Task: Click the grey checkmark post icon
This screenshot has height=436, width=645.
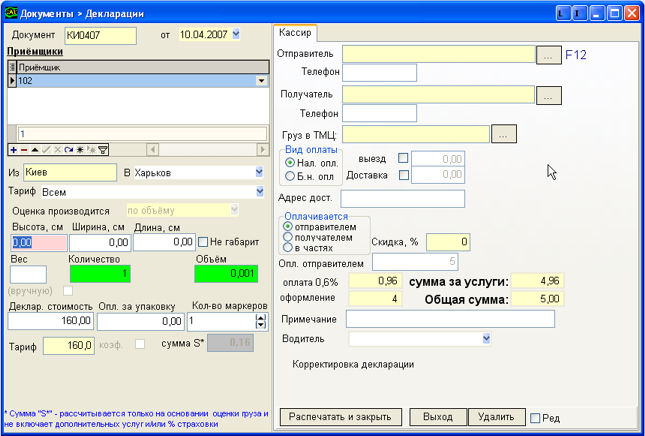Action: coord(46,150)
